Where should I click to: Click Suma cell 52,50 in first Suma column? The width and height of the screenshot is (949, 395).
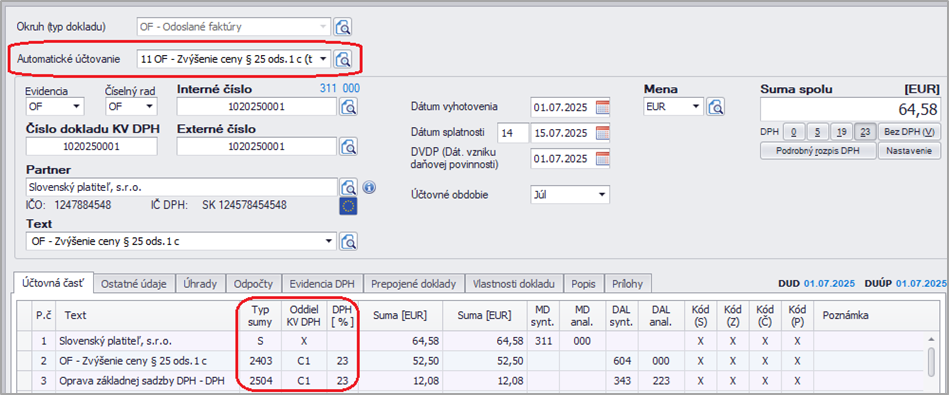coord(401,361)
